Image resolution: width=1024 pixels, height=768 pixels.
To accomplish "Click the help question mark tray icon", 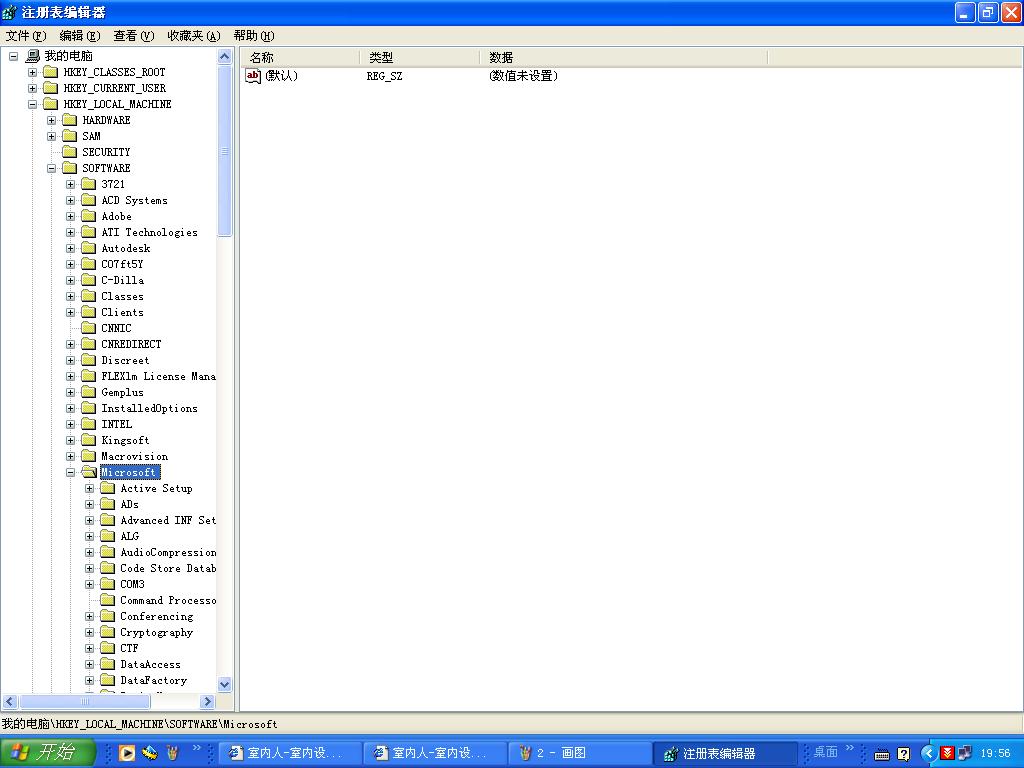I will (x=904, y=754).
